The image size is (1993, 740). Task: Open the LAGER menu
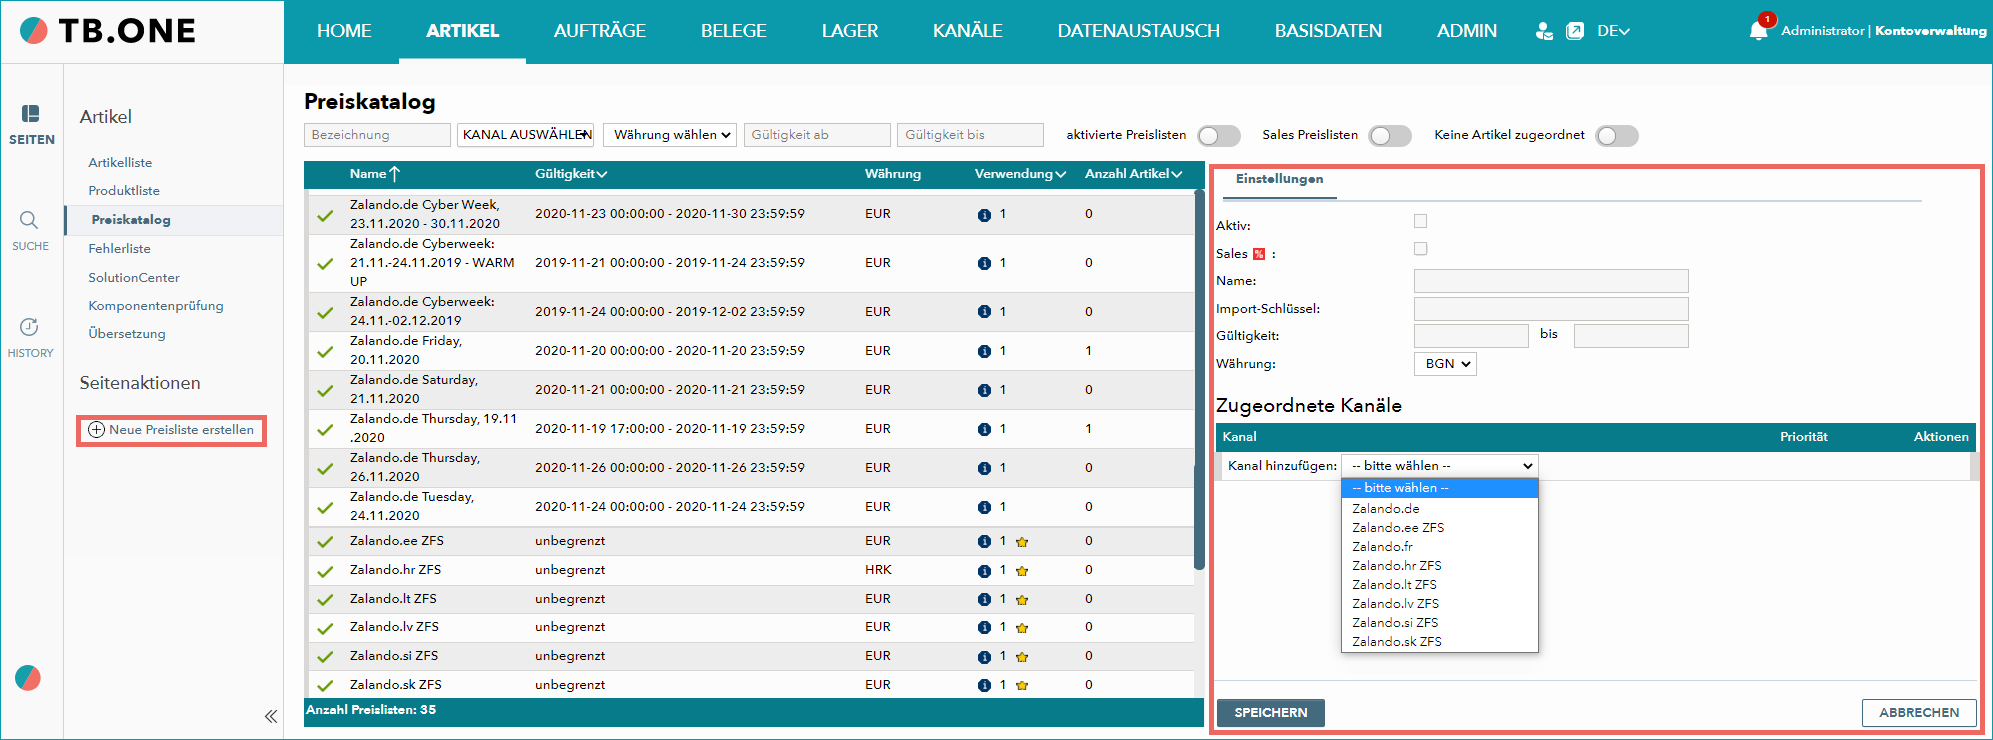coord(850,31)
